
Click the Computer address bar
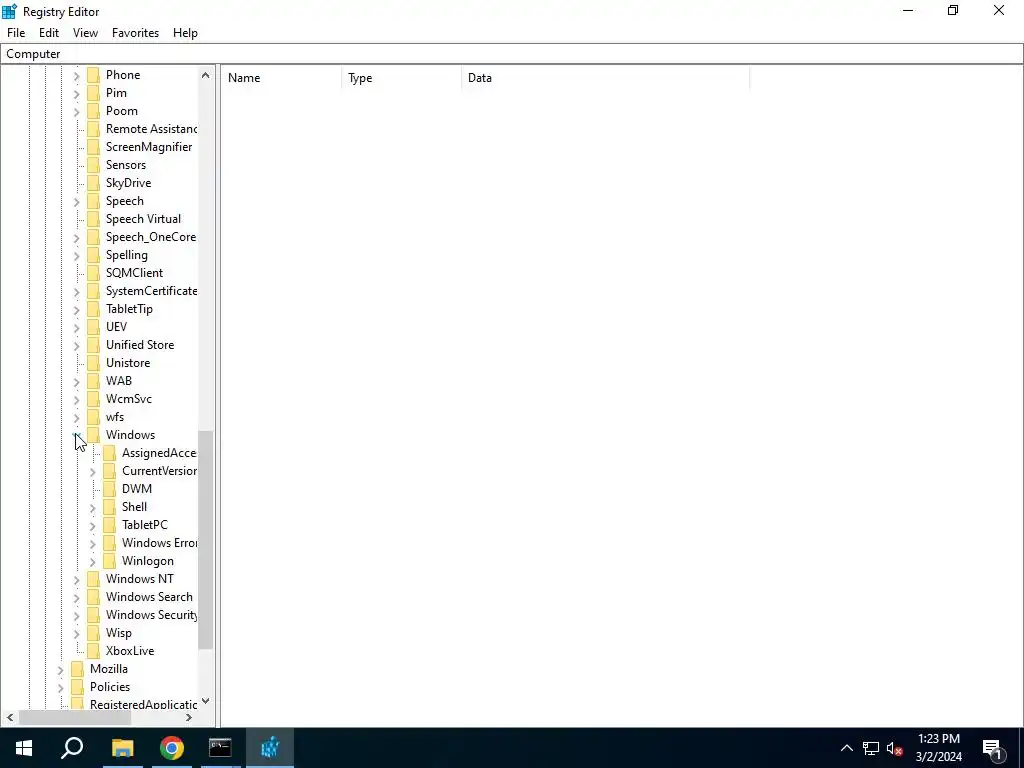pyautogui.click(x=512, y=54)
